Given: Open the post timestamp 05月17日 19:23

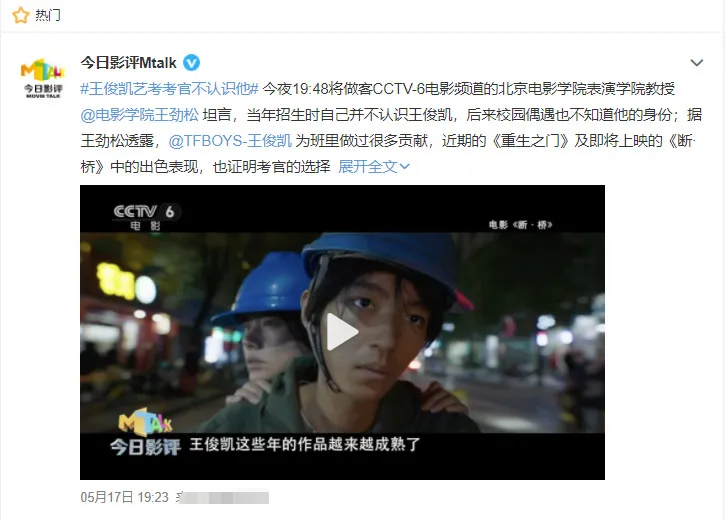Looking at the screenshot, I should point(124,497).
